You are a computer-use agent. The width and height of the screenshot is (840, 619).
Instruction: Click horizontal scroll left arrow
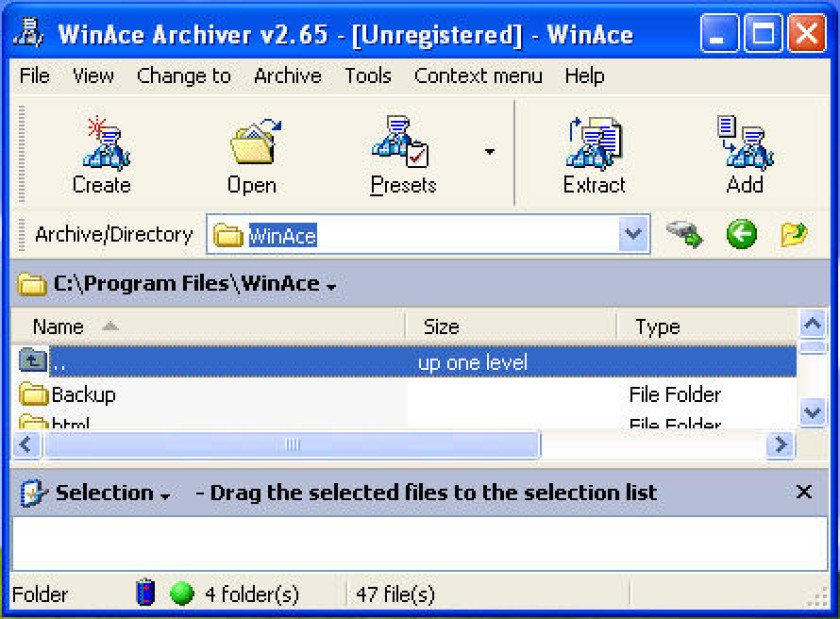point(26,444)
